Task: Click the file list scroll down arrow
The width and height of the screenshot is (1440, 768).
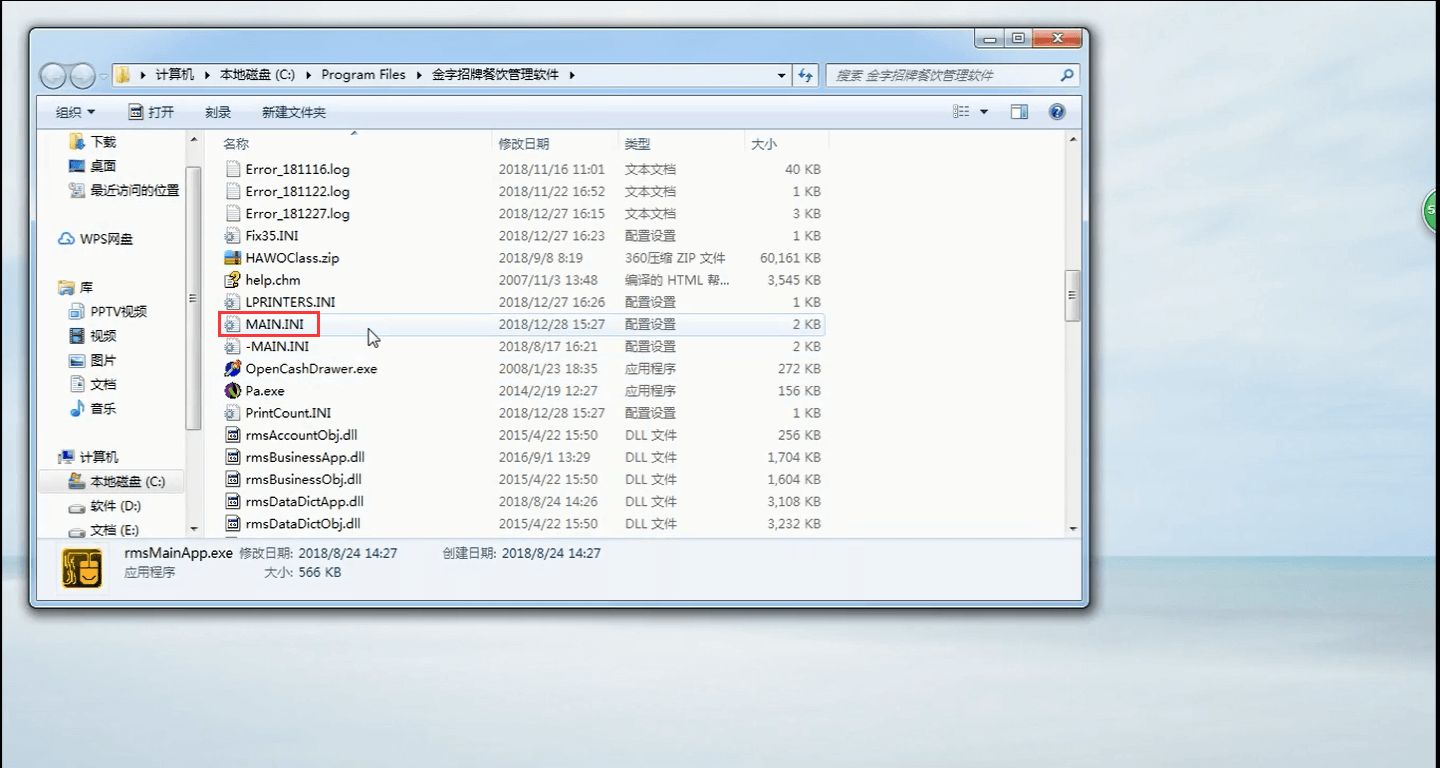Action: click(1073, 529)
